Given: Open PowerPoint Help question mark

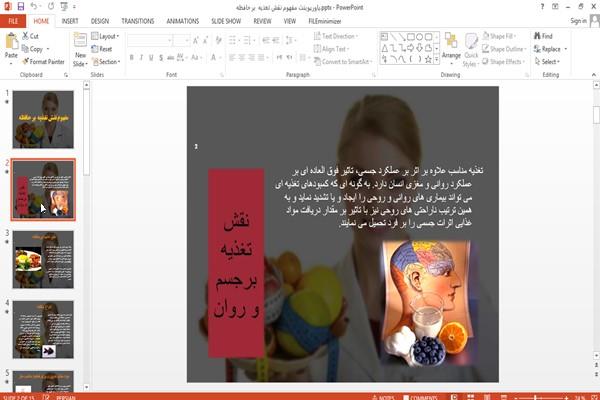Looking at the screenshot, I should [x=542, y=7].
